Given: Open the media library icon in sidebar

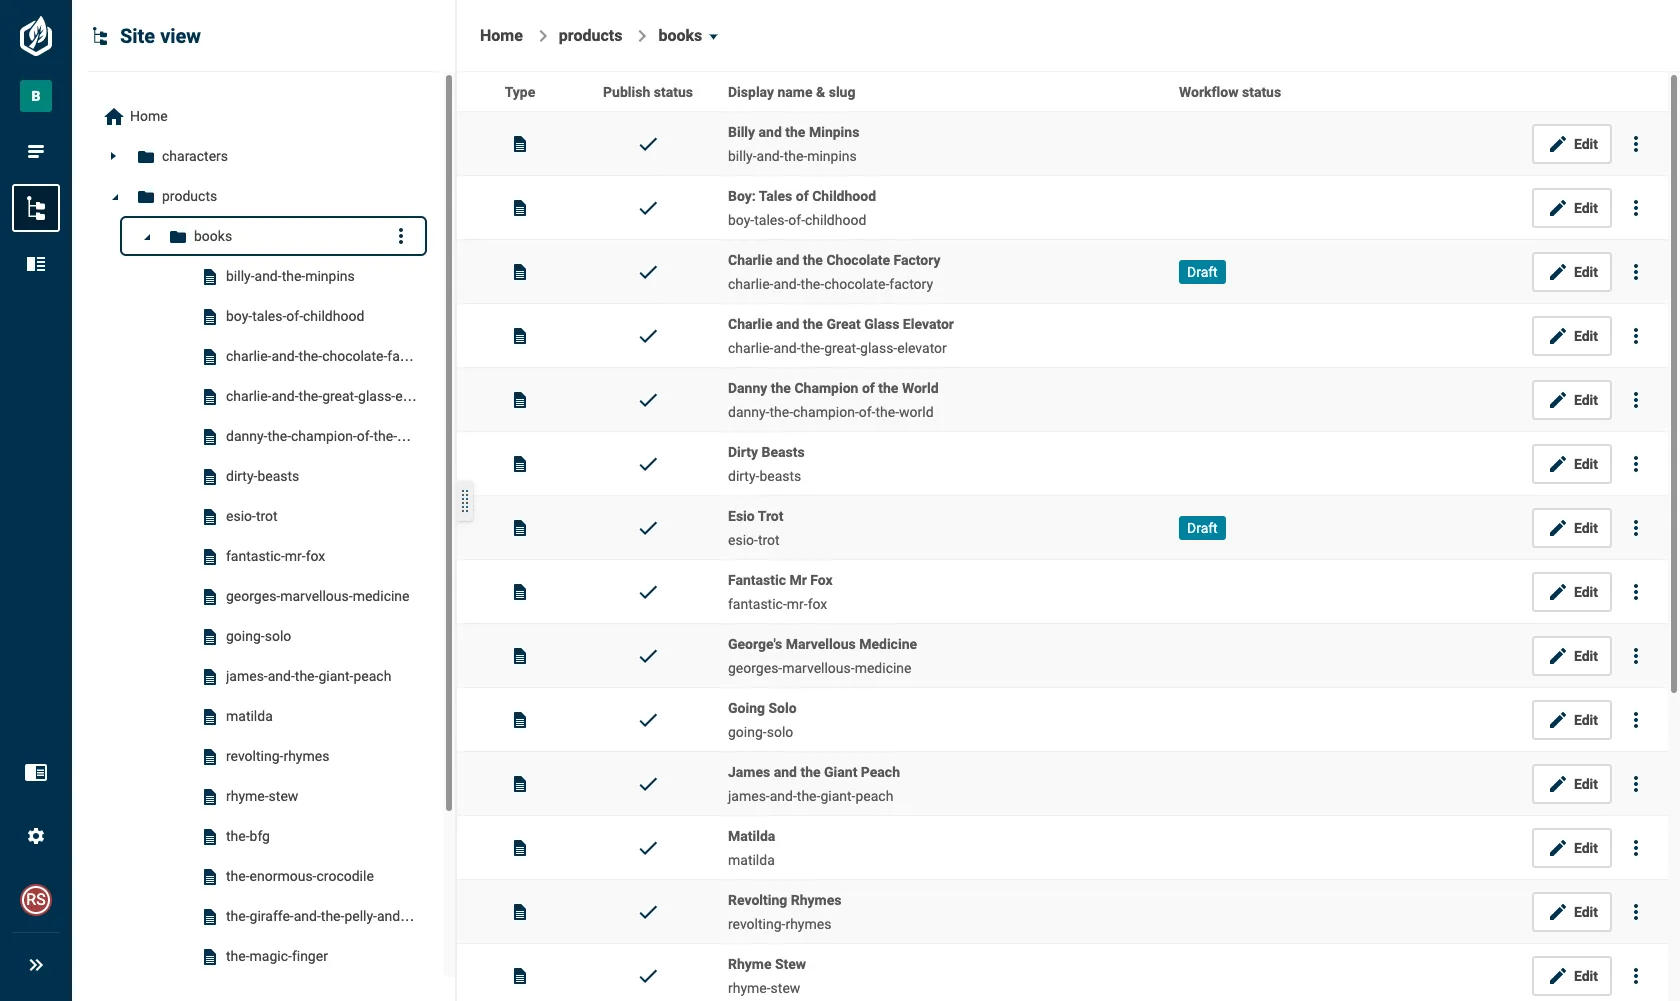Looking at the screenshot, I should 36,772.
